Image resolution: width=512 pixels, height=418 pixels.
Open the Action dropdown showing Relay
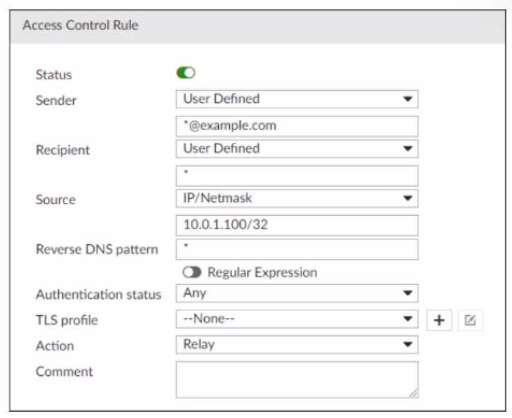(x=297, y=345)
